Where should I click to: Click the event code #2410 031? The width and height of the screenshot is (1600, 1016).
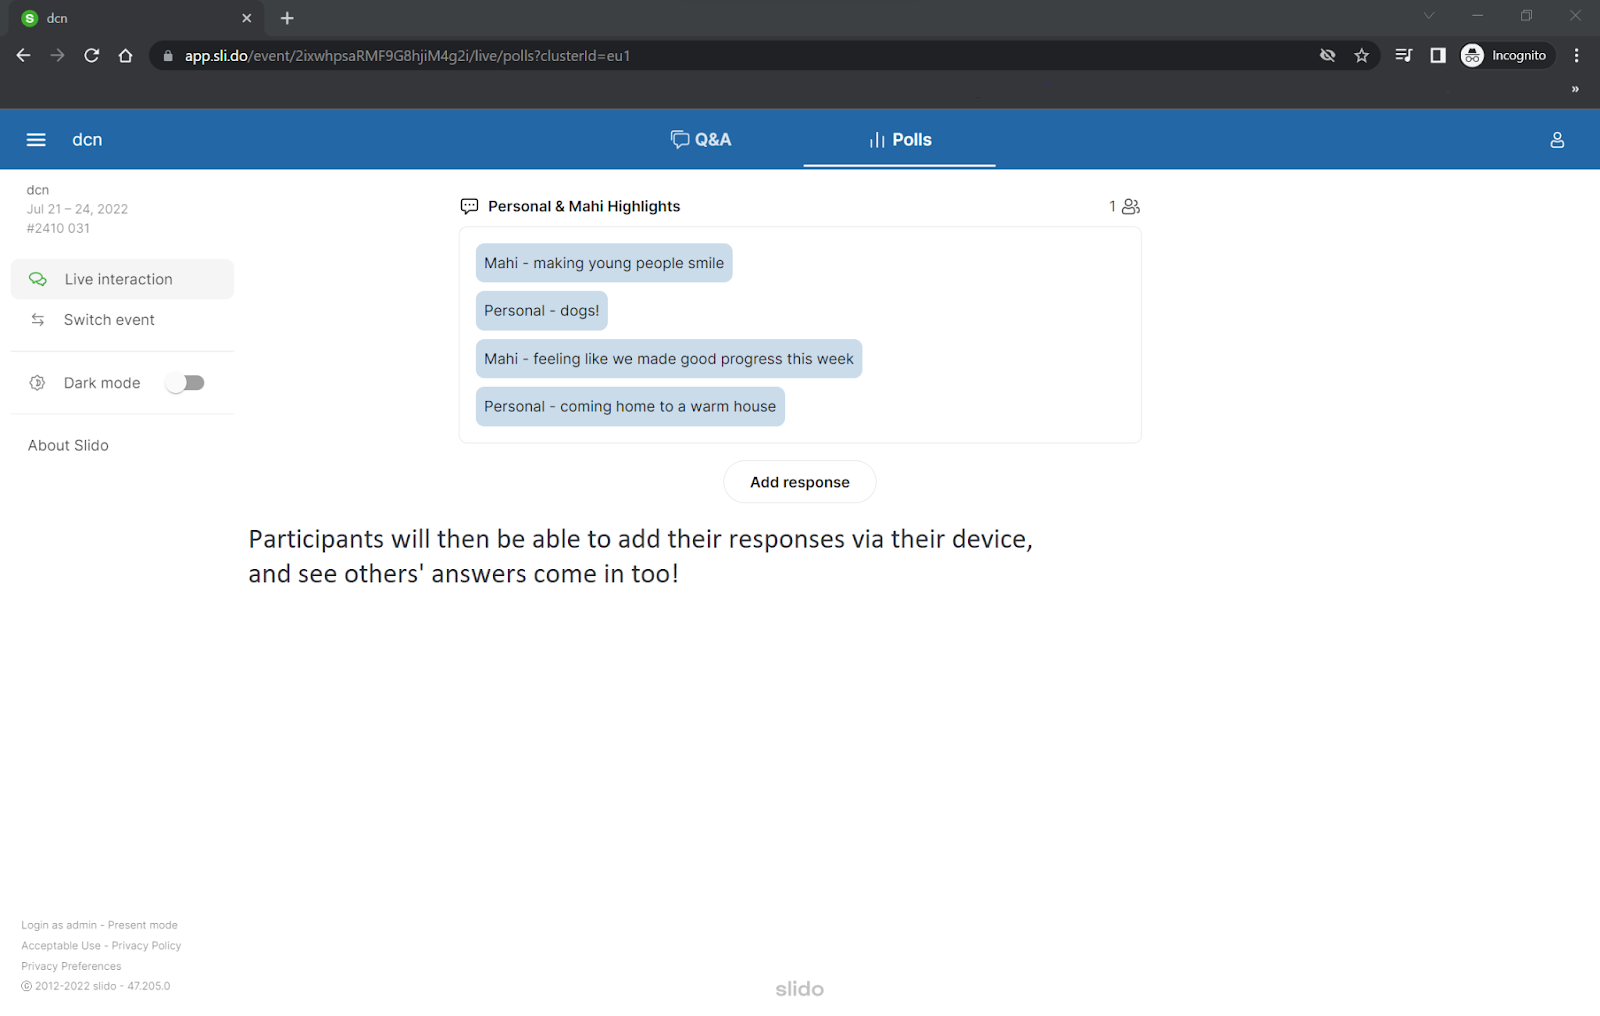[58, 228]
